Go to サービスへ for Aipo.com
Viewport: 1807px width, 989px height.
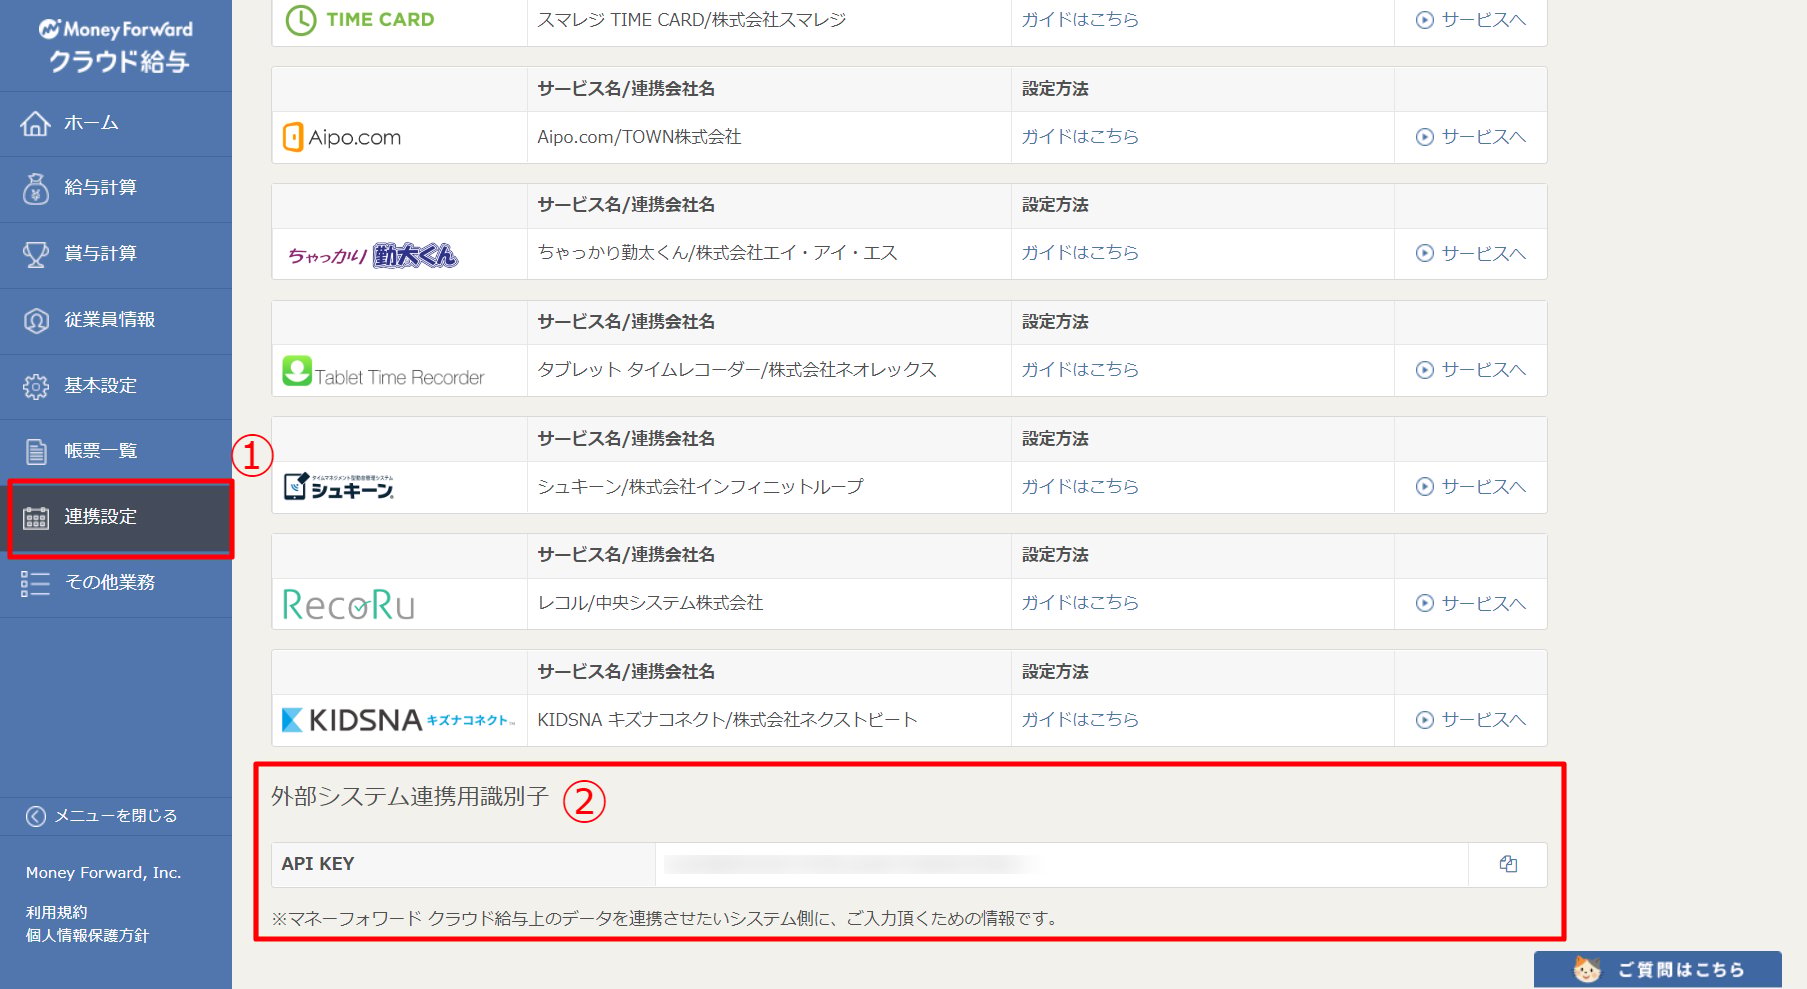pos(1470,137)
